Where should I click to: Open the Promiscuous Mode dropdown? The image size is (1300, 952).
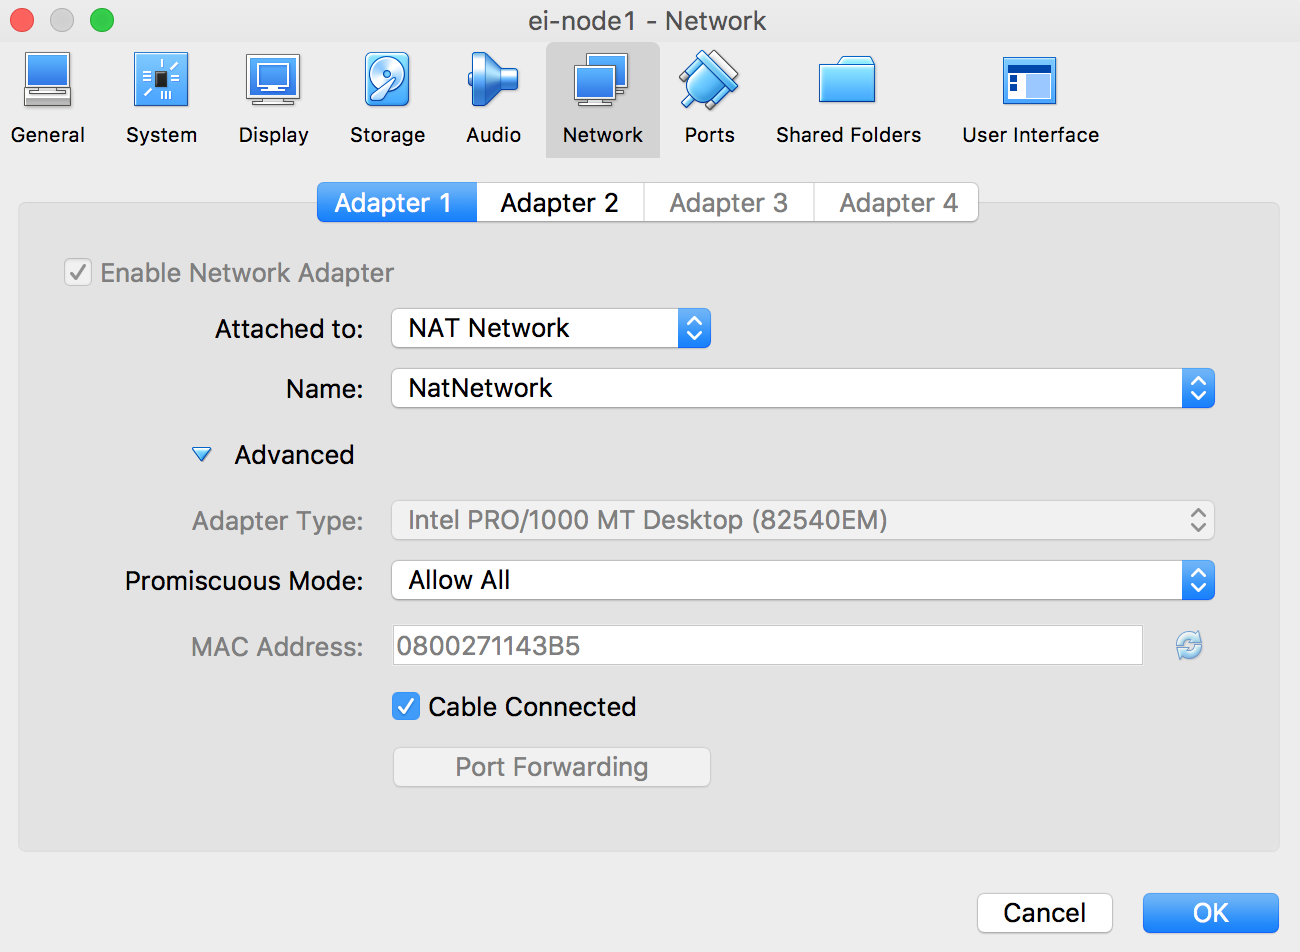point(803,580)
